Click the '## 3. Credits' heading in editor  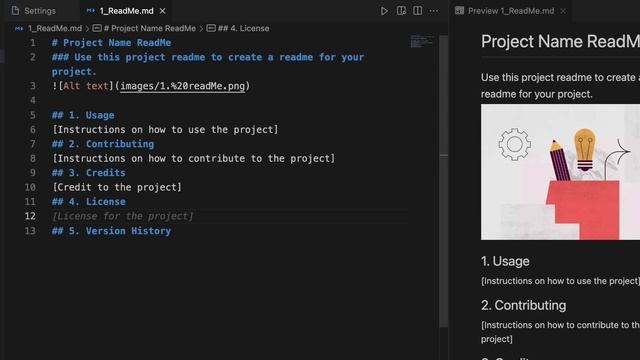(89, 173)
